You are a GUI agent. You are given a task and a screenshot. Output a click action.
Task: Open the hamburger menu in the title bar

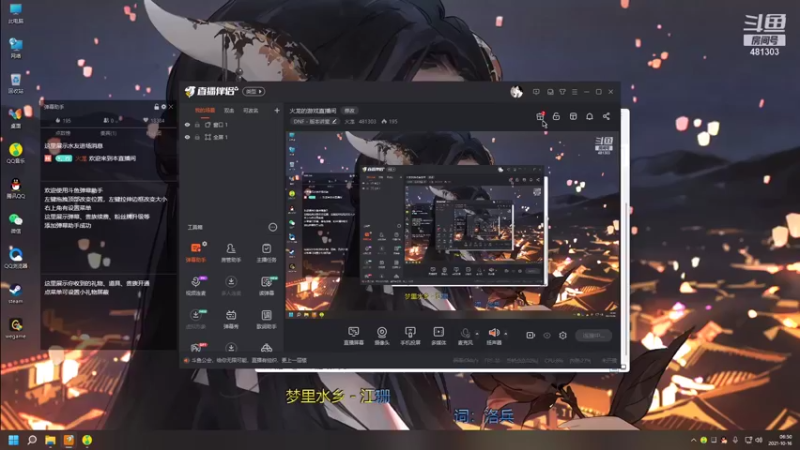point(575,92)
